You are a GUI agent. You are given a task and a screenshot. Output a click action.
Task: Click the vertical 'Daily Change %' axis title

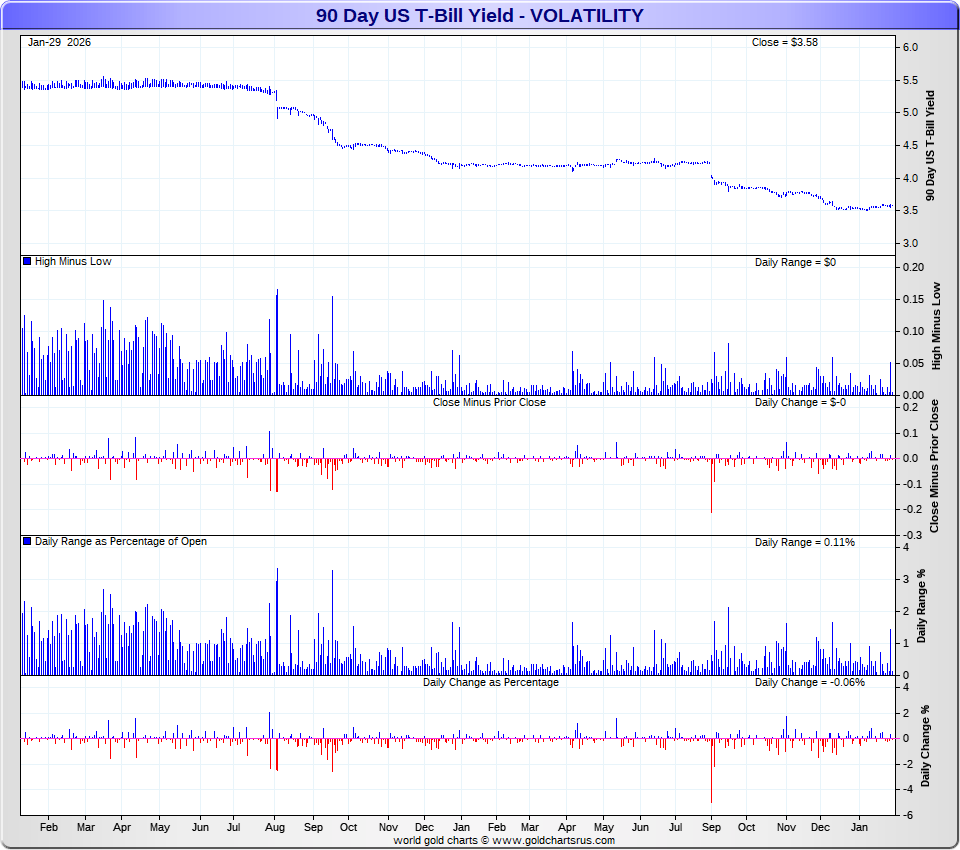click(x=926, y=745)
